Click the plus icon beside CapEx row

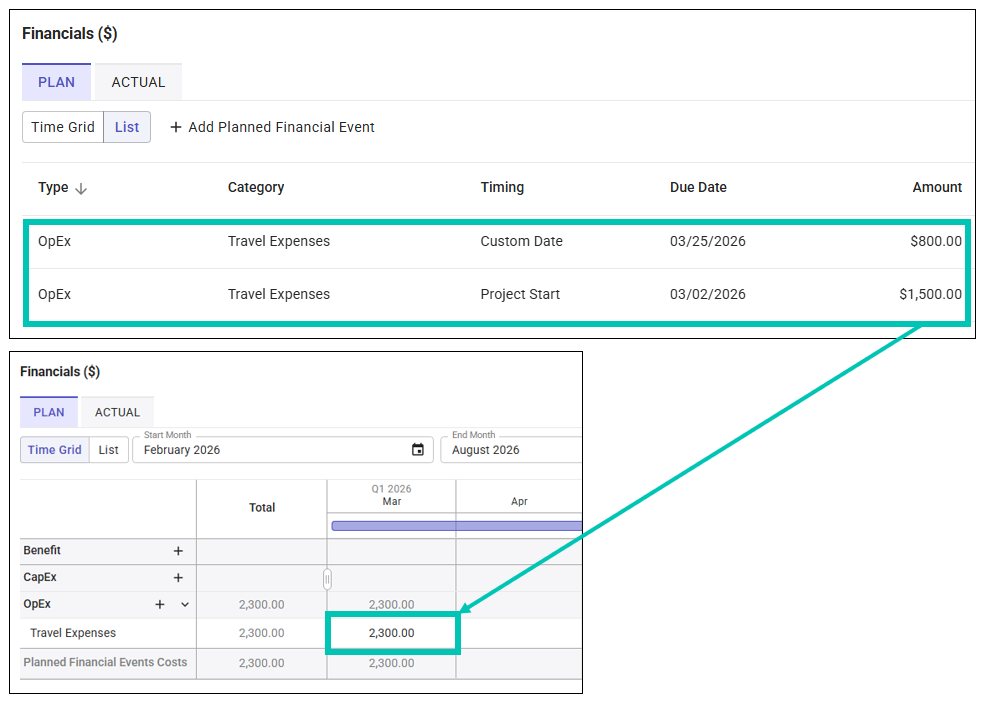[178, 578]
